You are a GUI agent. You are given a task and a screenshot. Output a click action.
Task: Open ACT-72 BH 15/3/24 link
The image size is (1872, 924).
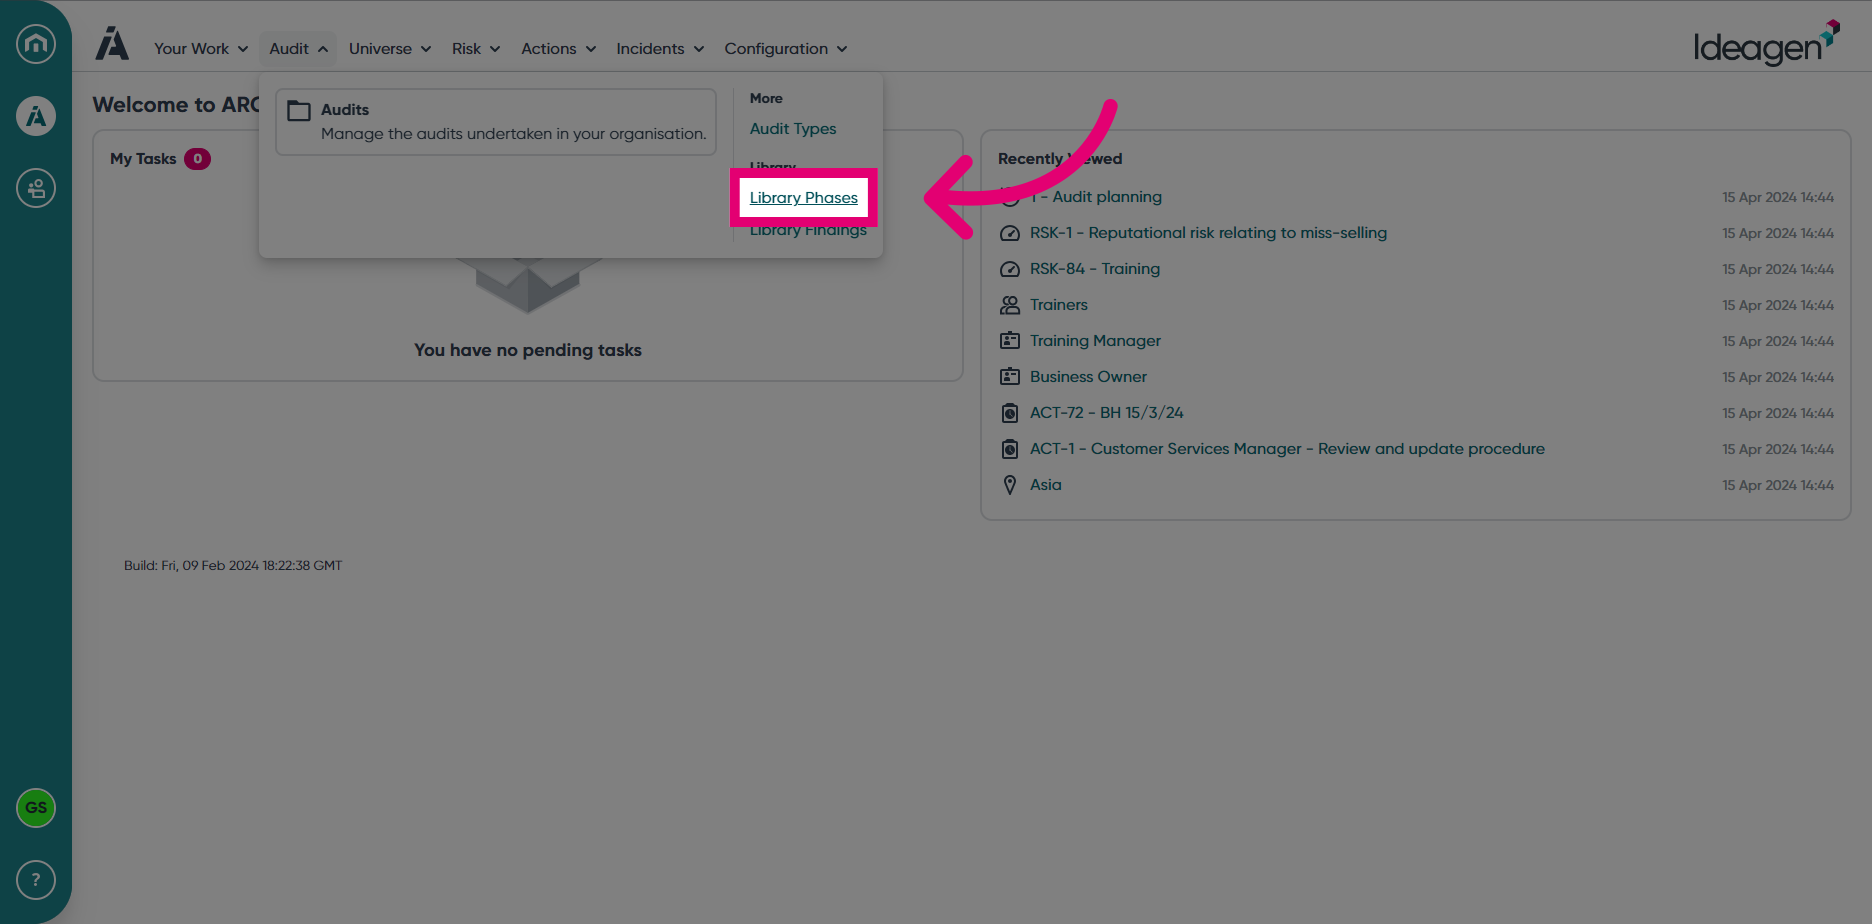(1107, 413)
